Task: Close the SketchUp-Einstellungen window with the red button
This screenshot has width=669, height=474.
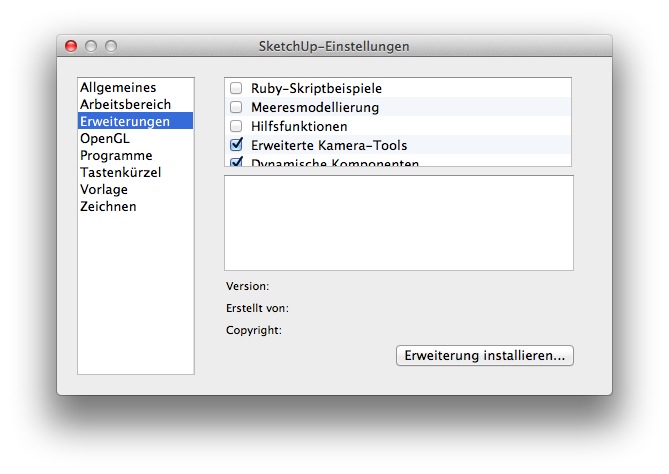Action: [71, 46]
